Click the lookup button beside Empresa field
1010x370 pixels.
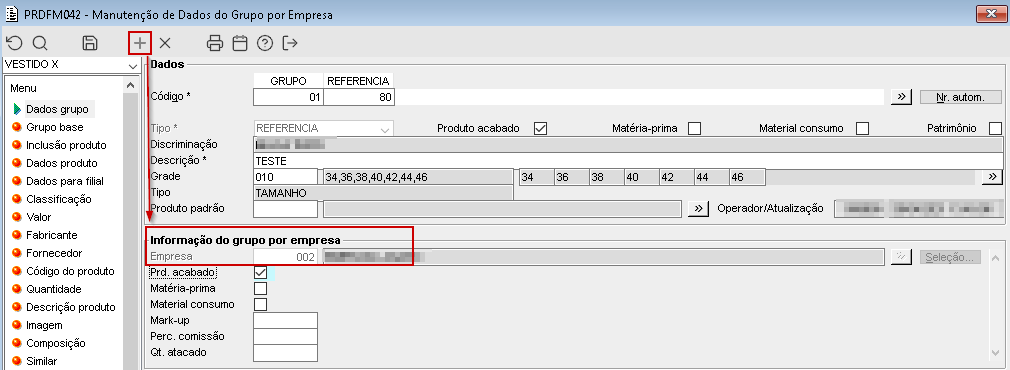click(901, 257)
